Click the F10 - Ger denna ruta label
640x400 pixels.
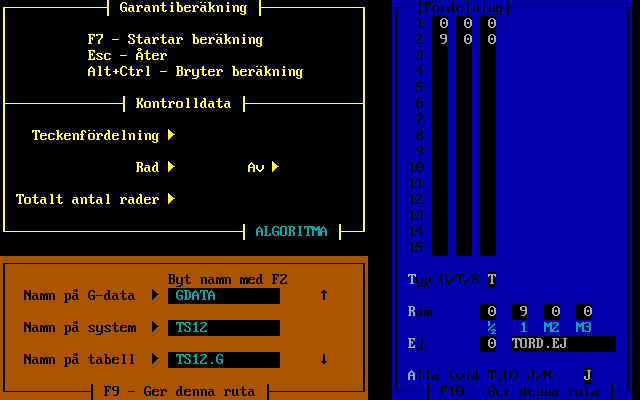coord(520,391)
